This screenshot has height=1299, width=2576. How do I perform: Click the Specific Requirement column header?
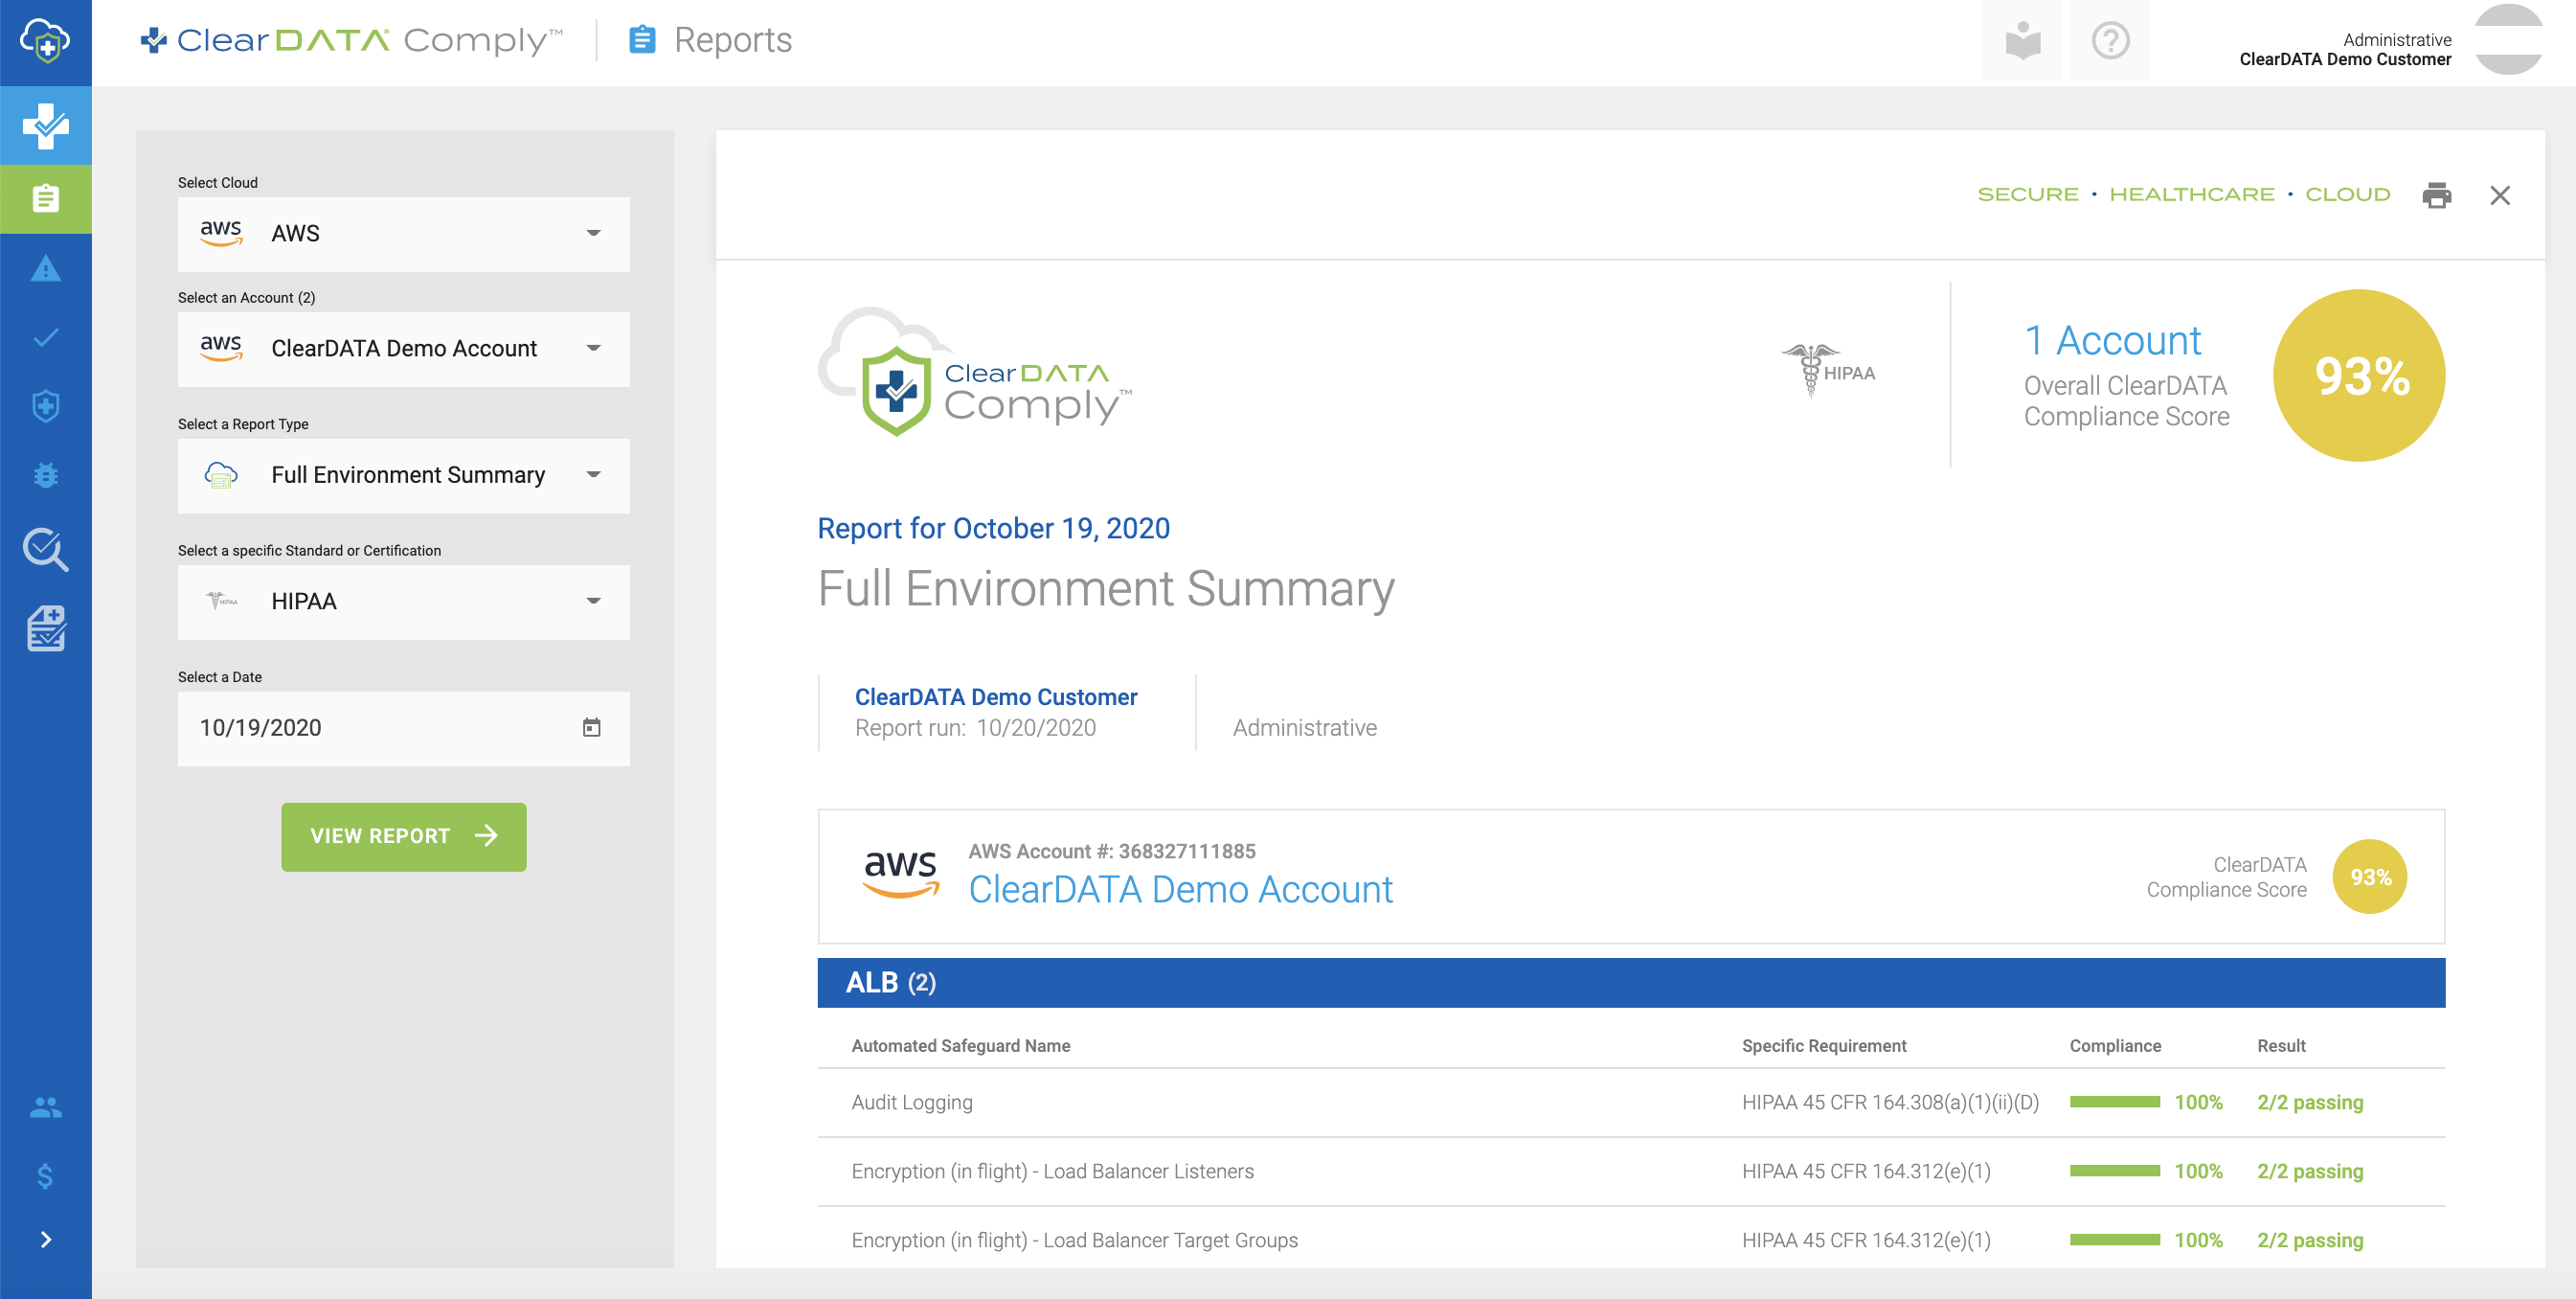click(x=1823, y=1045)
